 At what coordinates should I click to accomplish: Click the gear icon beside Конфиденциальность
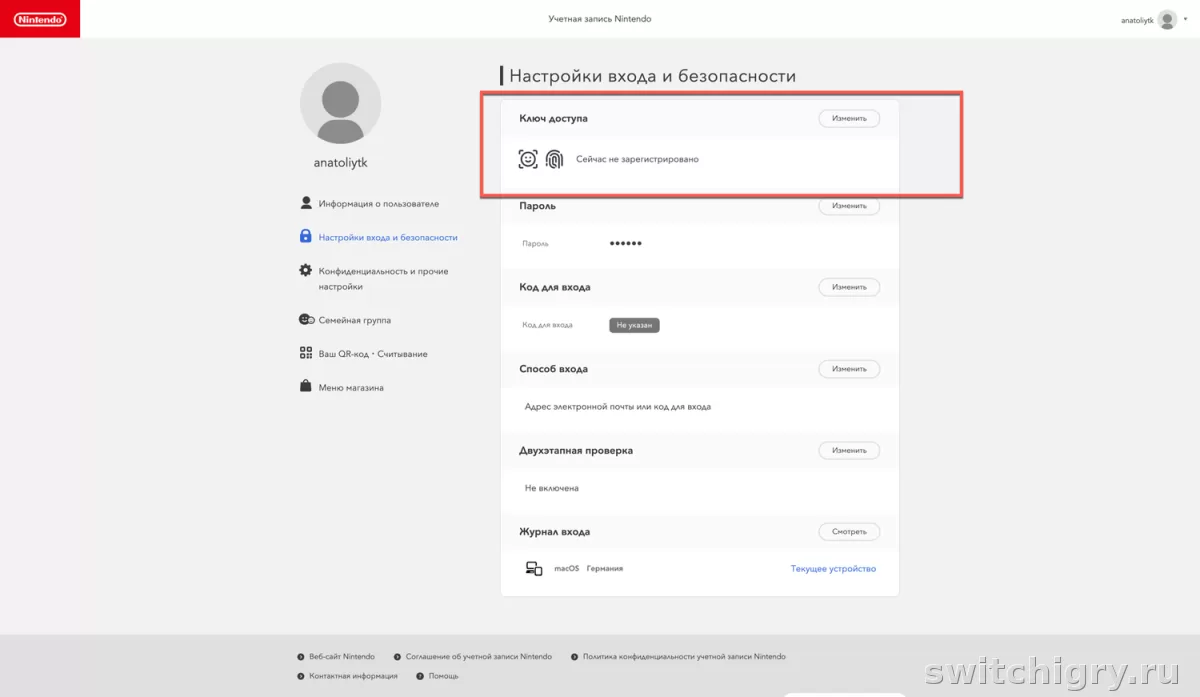point(304,270)
